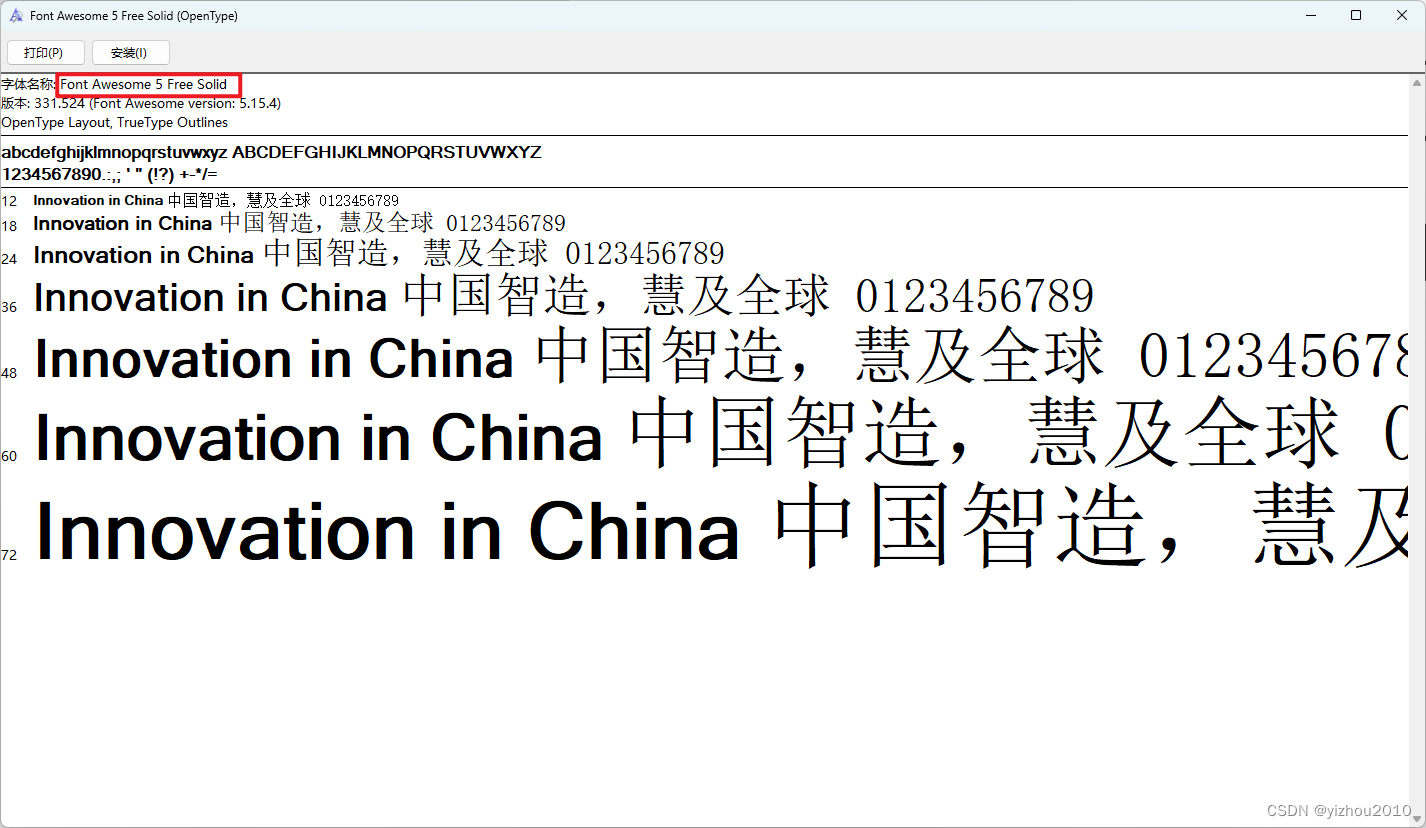Click the size 24 sample line
This screenshot has height=828, width=1426.
(x=379, y=253)
